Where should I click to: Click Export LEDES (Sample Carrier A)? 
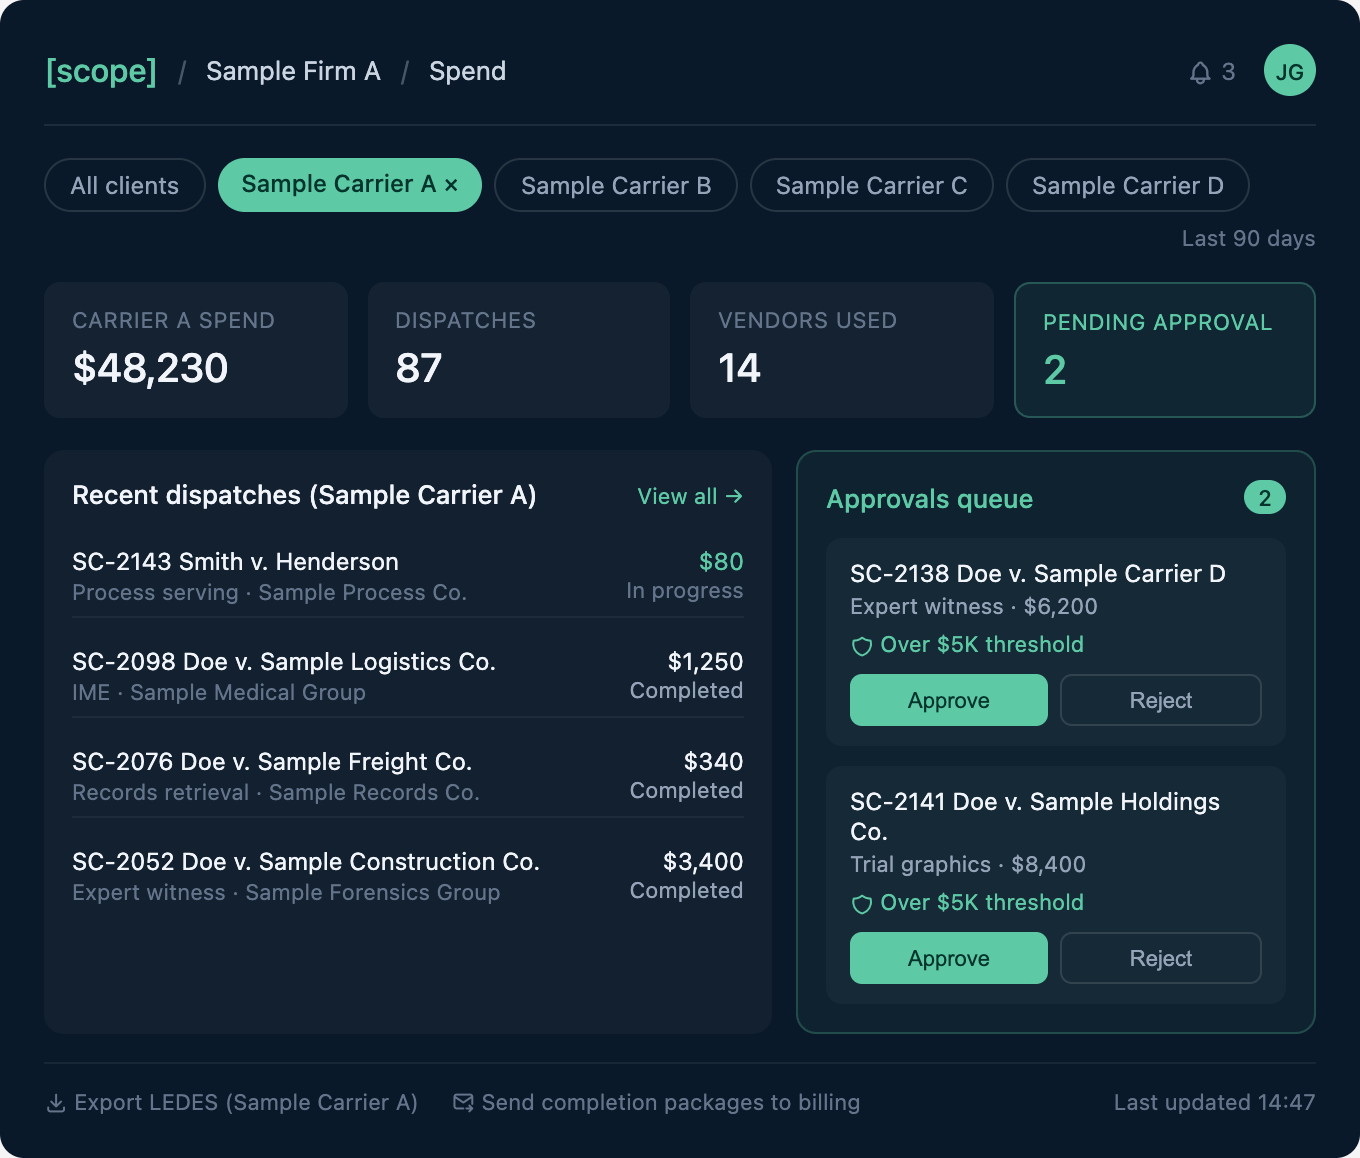(232, 1102)
